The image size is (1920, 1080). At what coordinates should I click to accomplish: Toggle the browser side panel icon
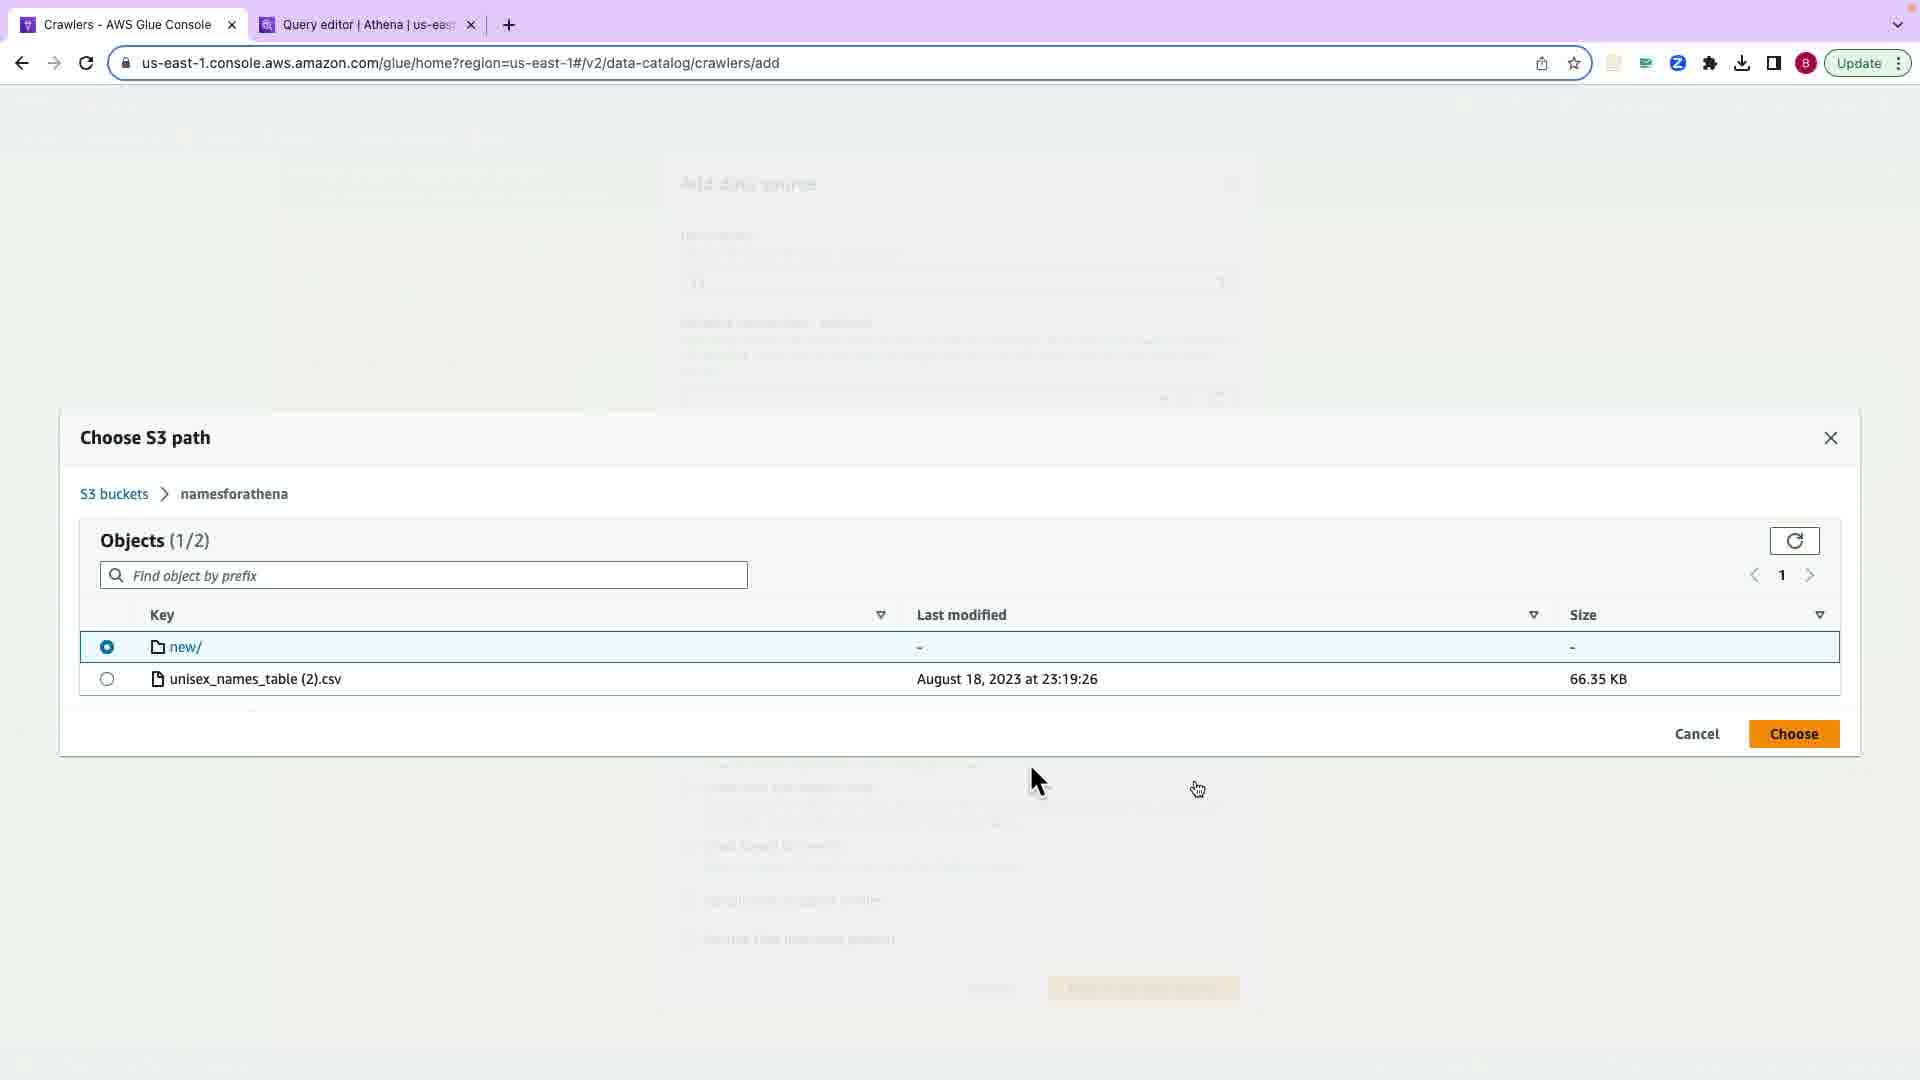pyautogui.click(x=1773, y=63)
